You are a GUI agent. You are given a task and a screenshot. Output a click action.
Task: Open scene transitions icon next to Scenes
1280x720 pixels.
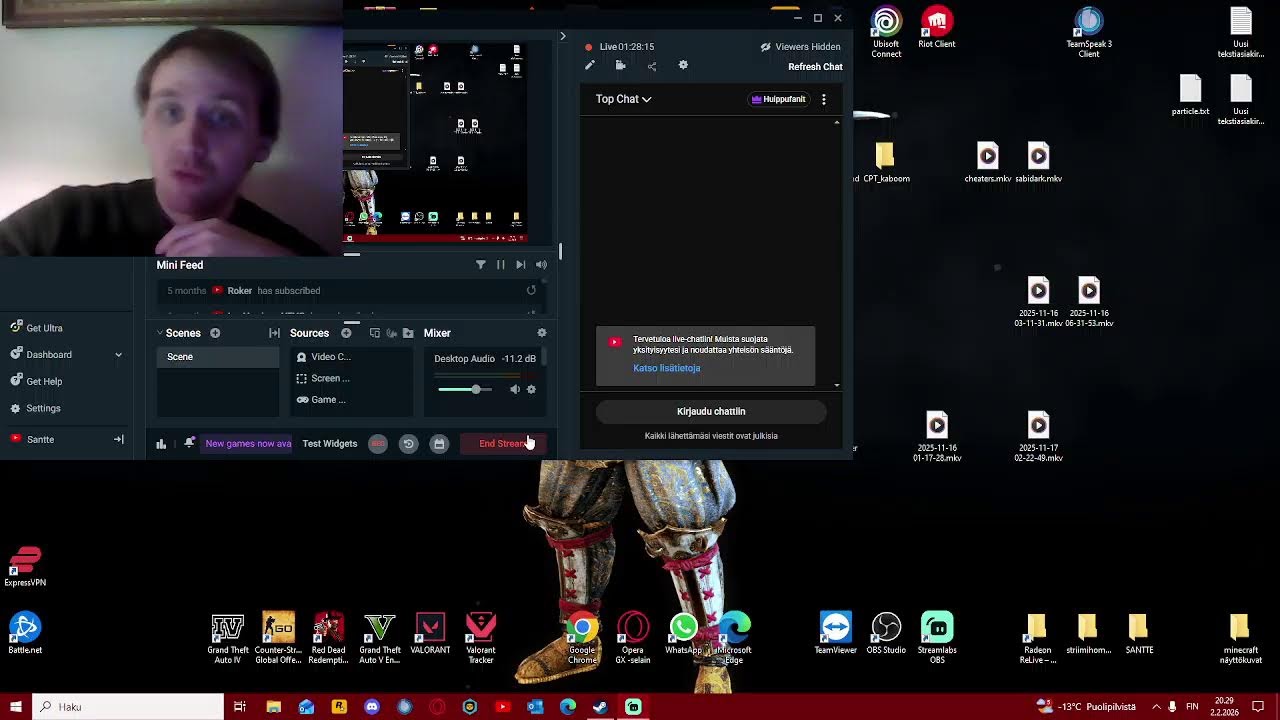[x=274, y=333]
